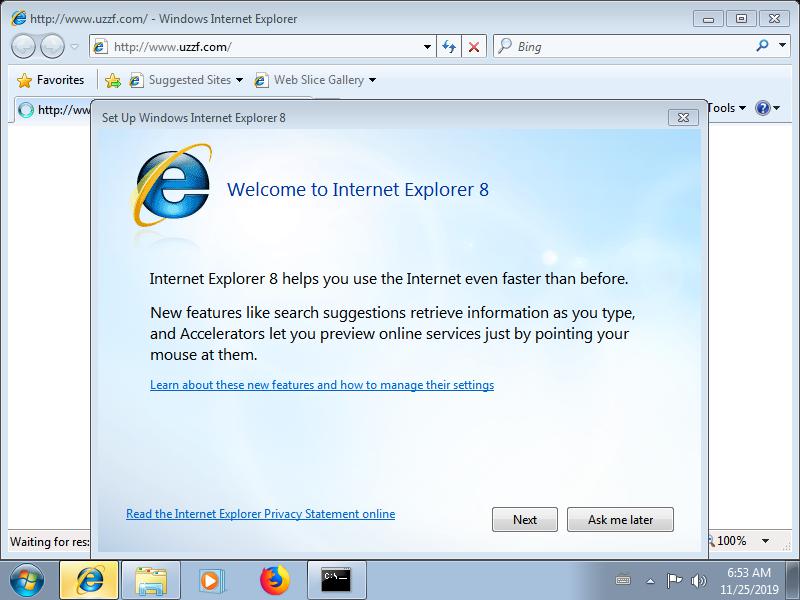Image resolution: width=800 pixels, height=600 pixels.
Task: Click the Next button
Action: pos(525,519)
